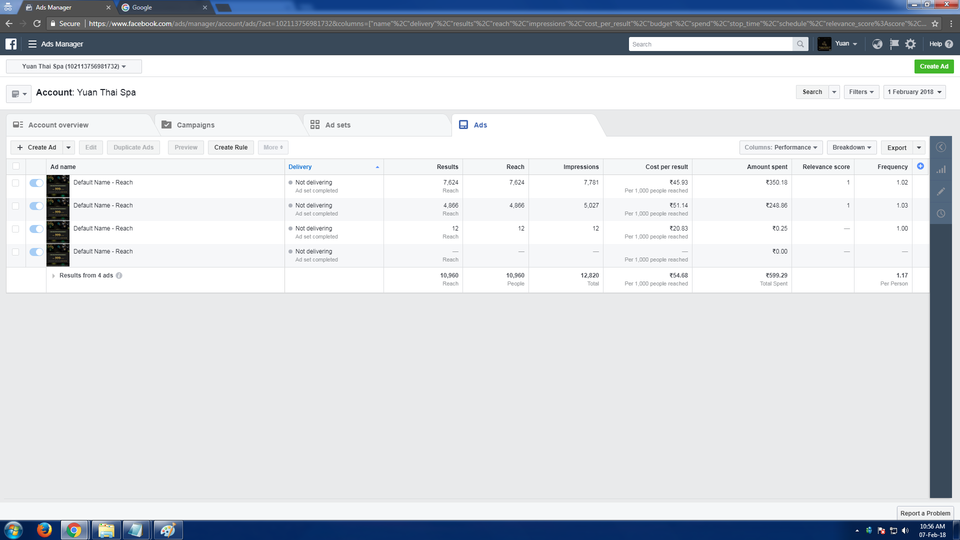The height and width of the screenshot is (540, 960).
Task: Expand Results from 4 ads row
Action: [x=53, y=276]
